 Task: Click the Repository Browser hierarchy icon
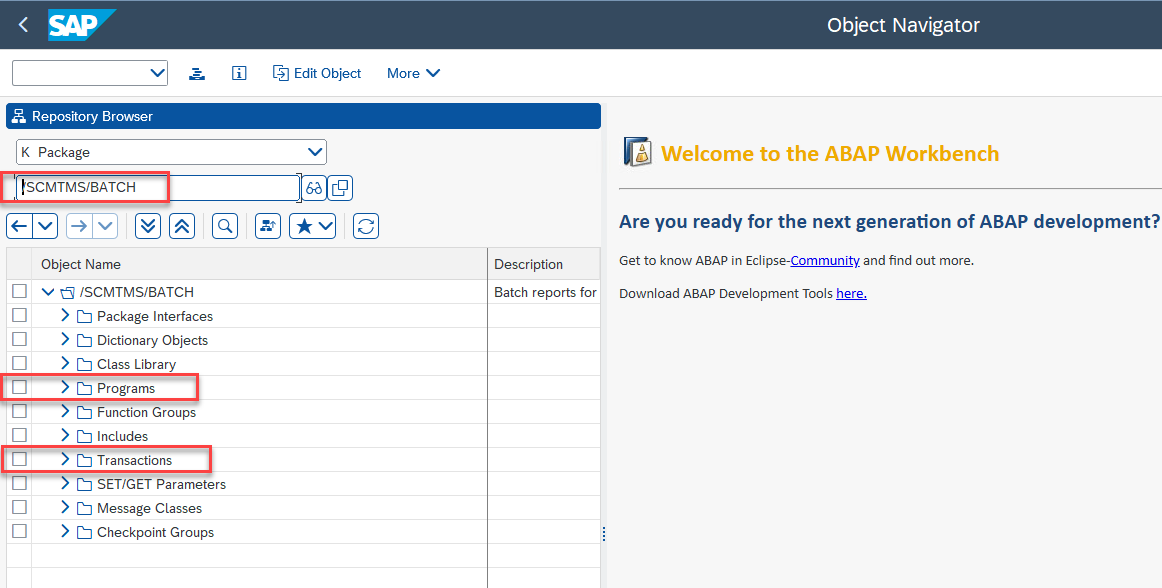[x=19, y=116]
